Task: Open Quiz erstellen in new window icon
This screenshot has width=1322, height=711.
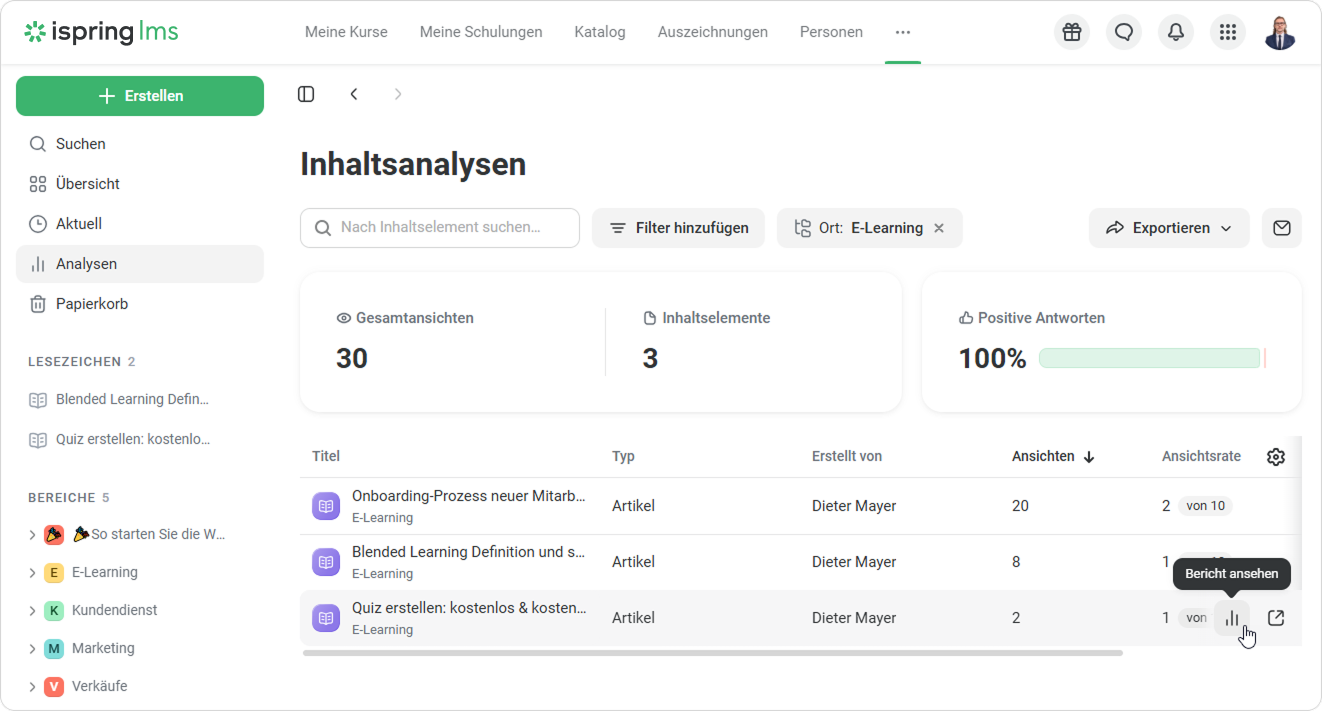Action: coord(1276,618)
